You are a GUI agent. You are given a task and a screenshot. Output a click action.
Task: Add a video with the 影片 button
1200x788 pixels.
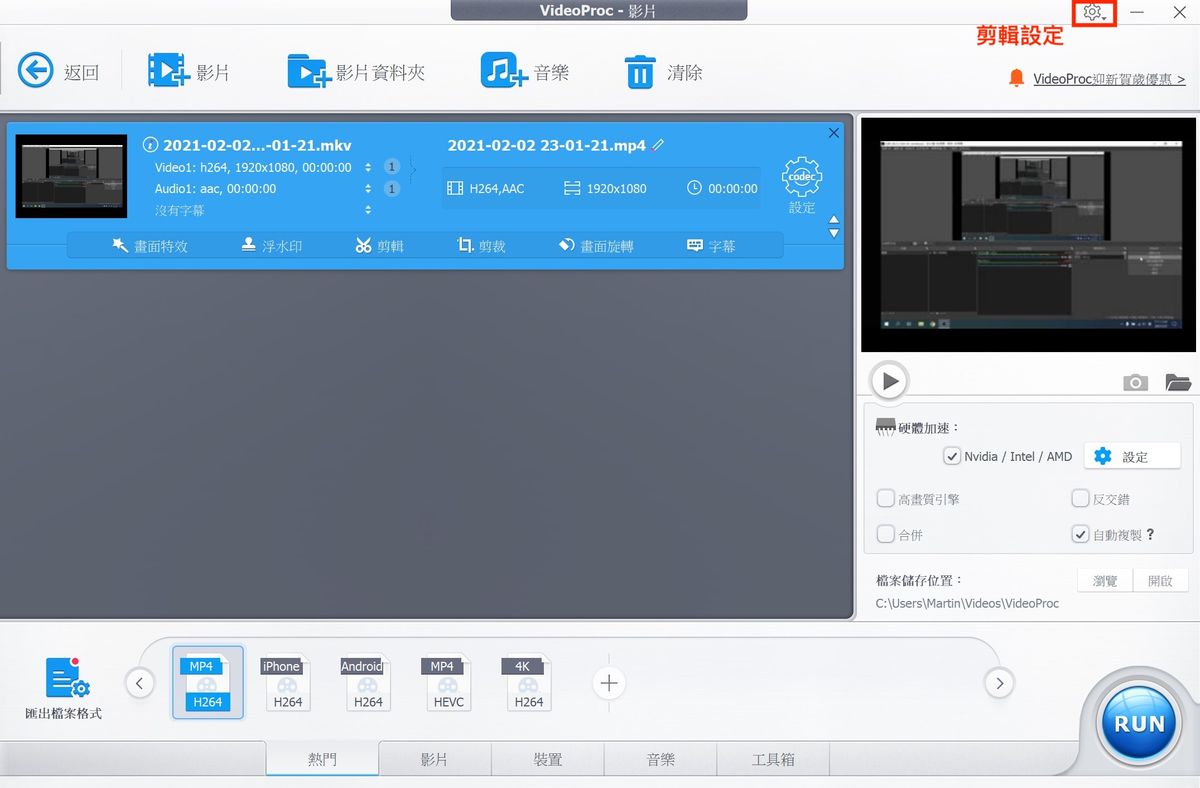pyautogui.click(x=189, y=72)
